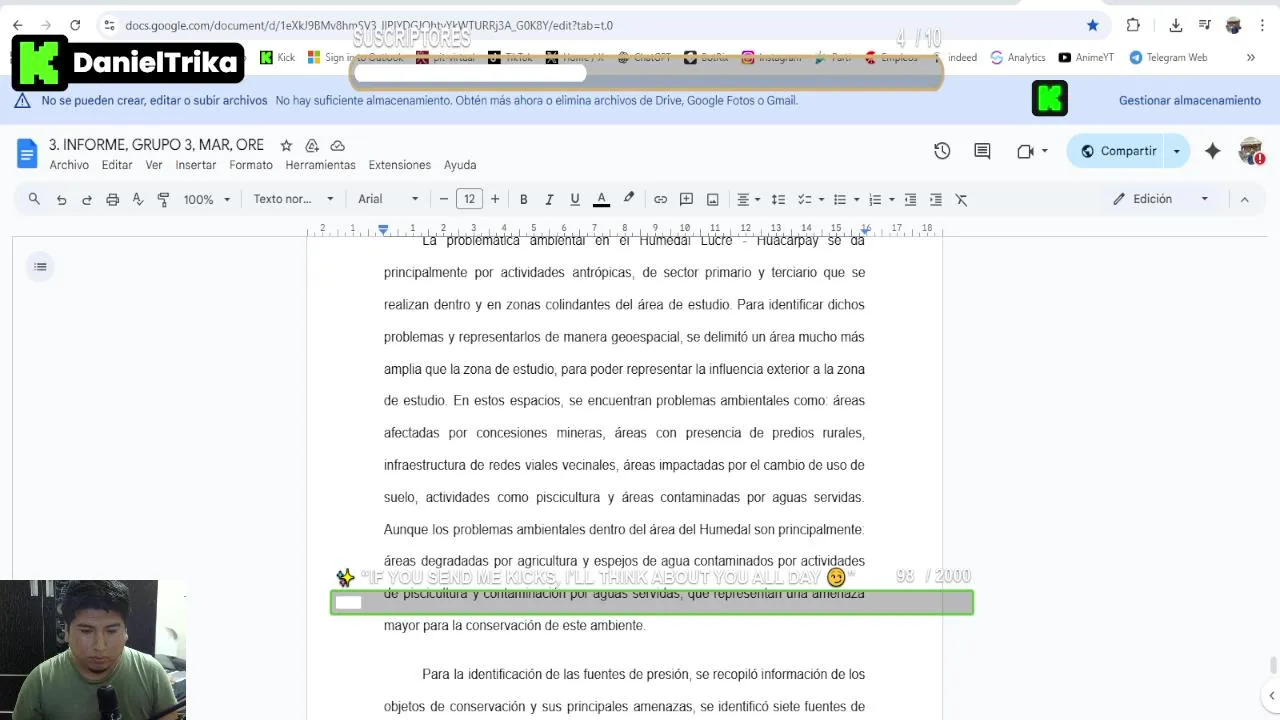Open the Ver menu
The image size is (1280, 720).
click(154, 165)
